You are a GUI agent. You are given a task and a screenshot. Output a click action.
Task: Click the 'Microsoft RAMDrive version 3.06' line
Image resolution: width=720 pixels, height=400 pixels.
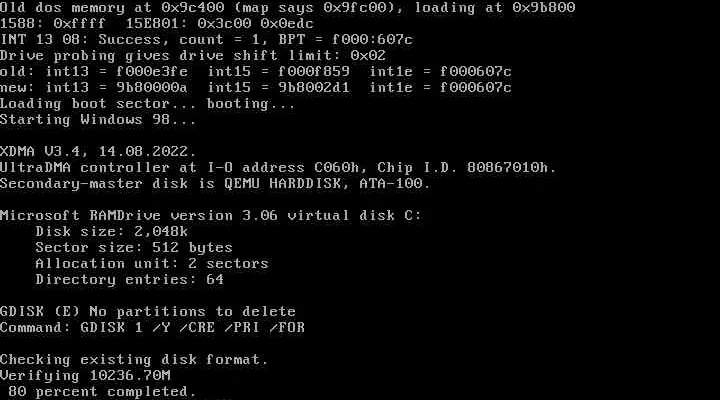(211, 215)
